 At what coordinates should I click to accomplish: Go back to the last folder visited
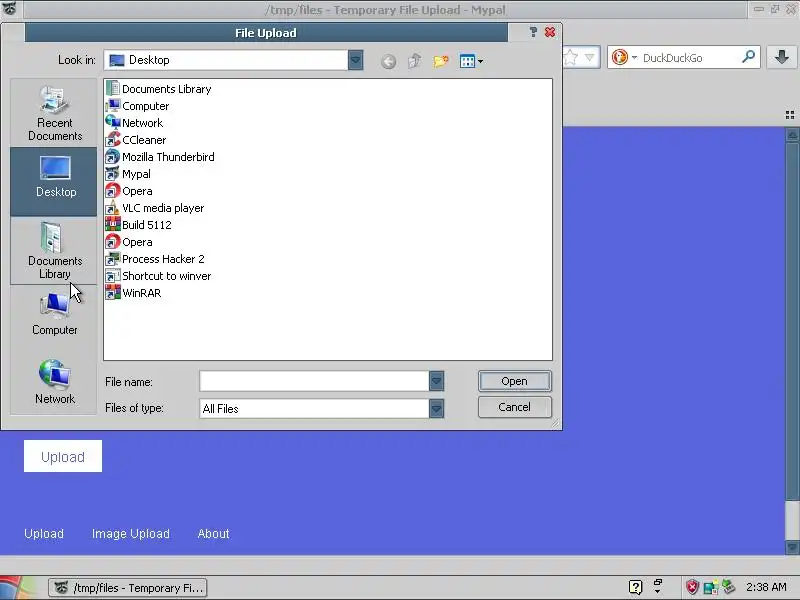point(388,61)
